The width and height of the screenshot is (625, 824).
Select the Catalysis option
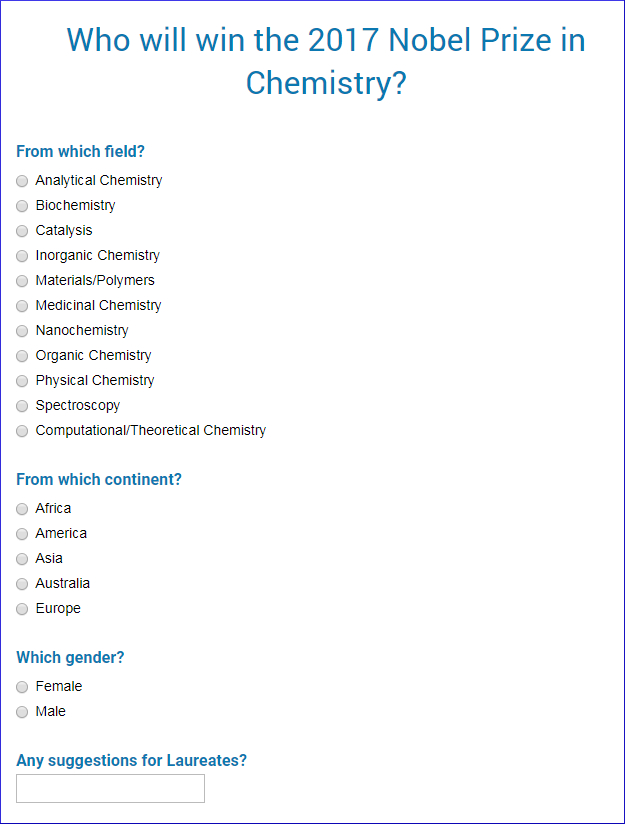pyautogui.click(x=22, y=231)
